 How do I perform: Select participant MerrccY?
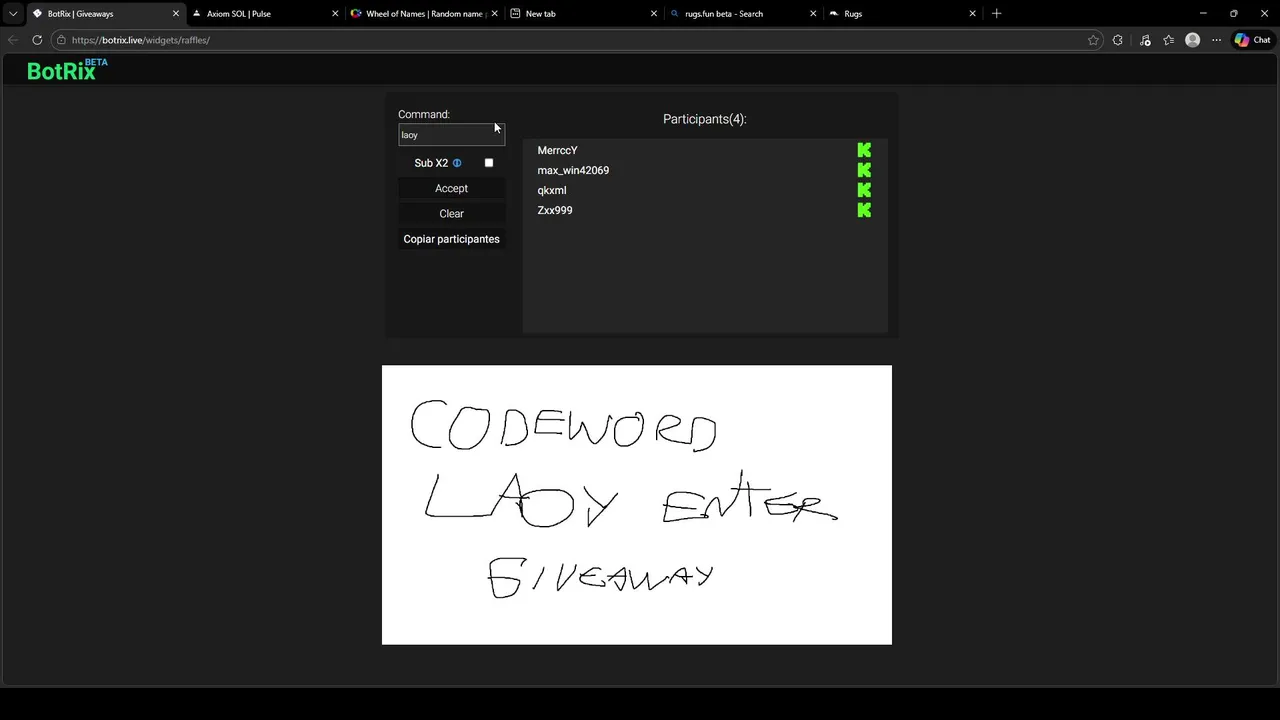[557, 150]
